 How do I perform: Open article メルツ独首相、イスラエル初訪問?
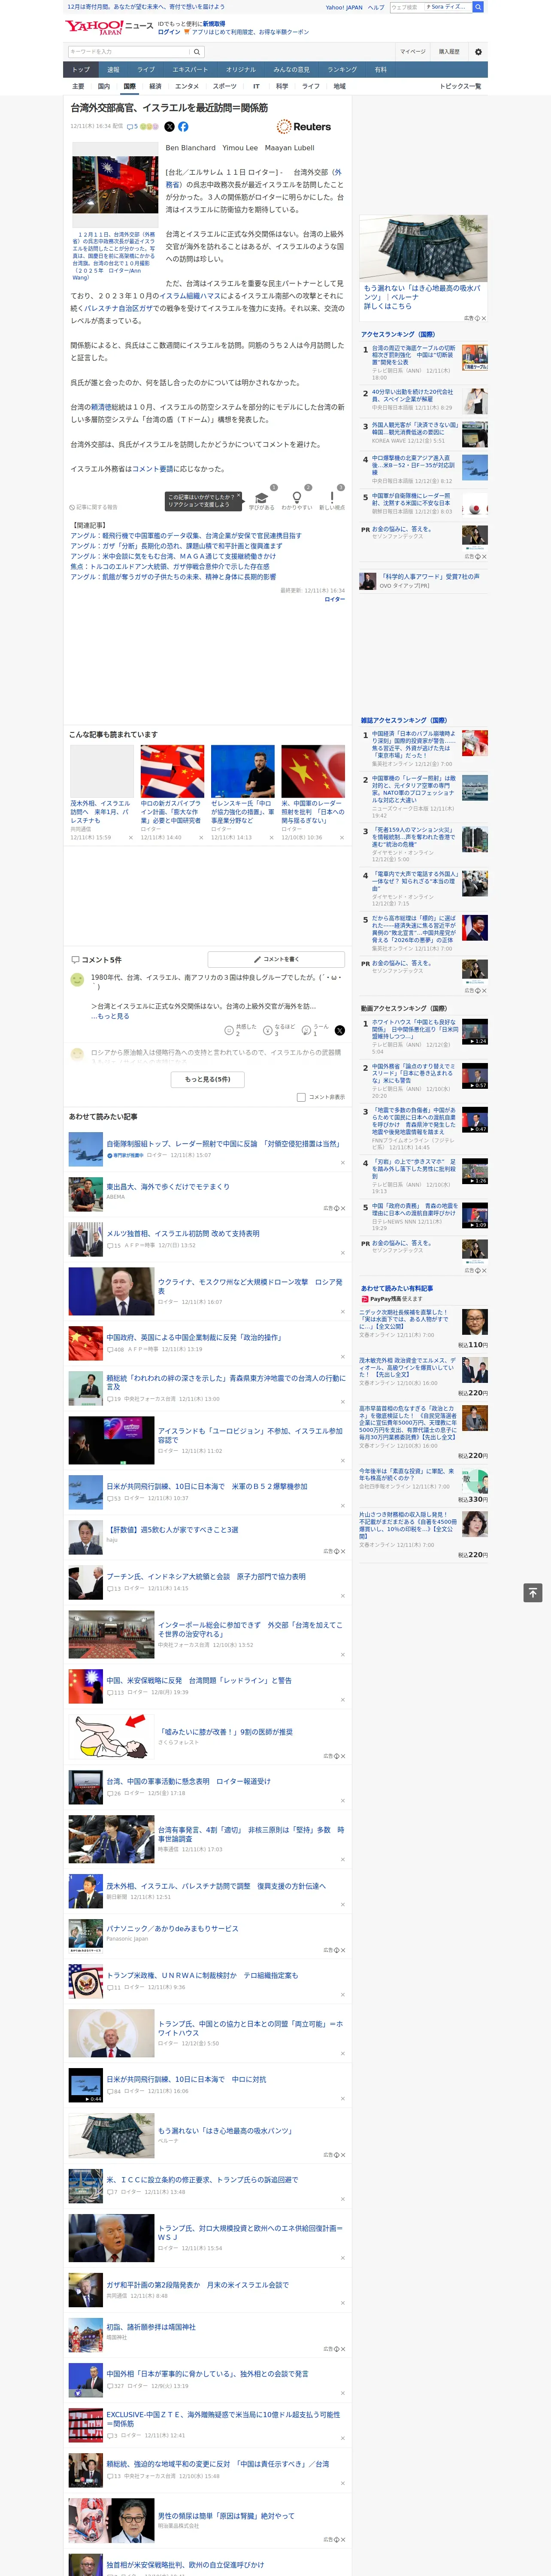(x=183, y=1234)
